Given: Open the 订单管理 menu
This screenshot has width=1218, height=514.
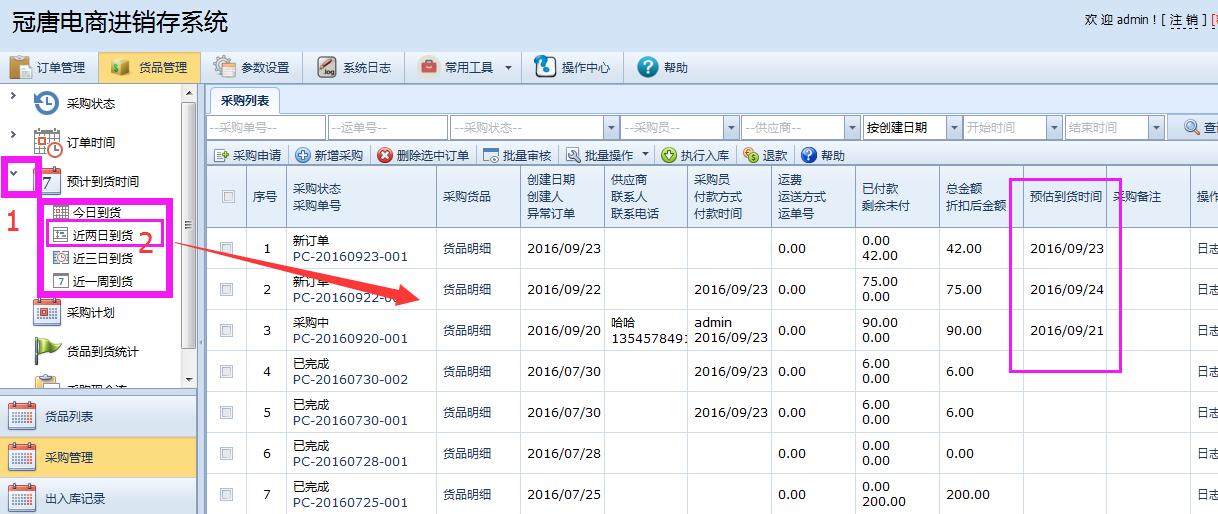Looking at the screenshot, I should point(47,68).
